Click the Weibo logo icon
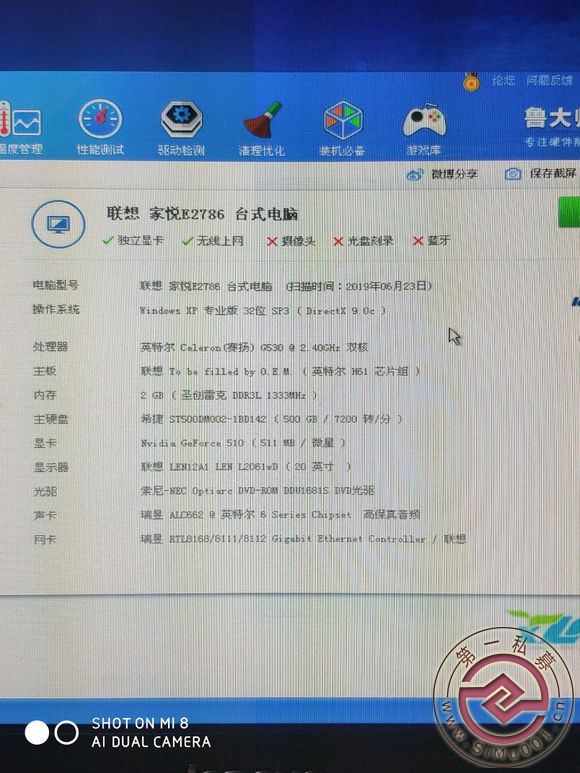The image size is (580, 773). [x=414, y=175]
